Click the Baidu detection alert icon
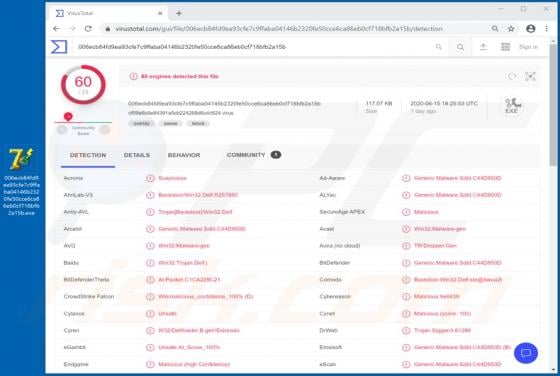Screen dimensions: 560x376 click(x=150, y=263)
